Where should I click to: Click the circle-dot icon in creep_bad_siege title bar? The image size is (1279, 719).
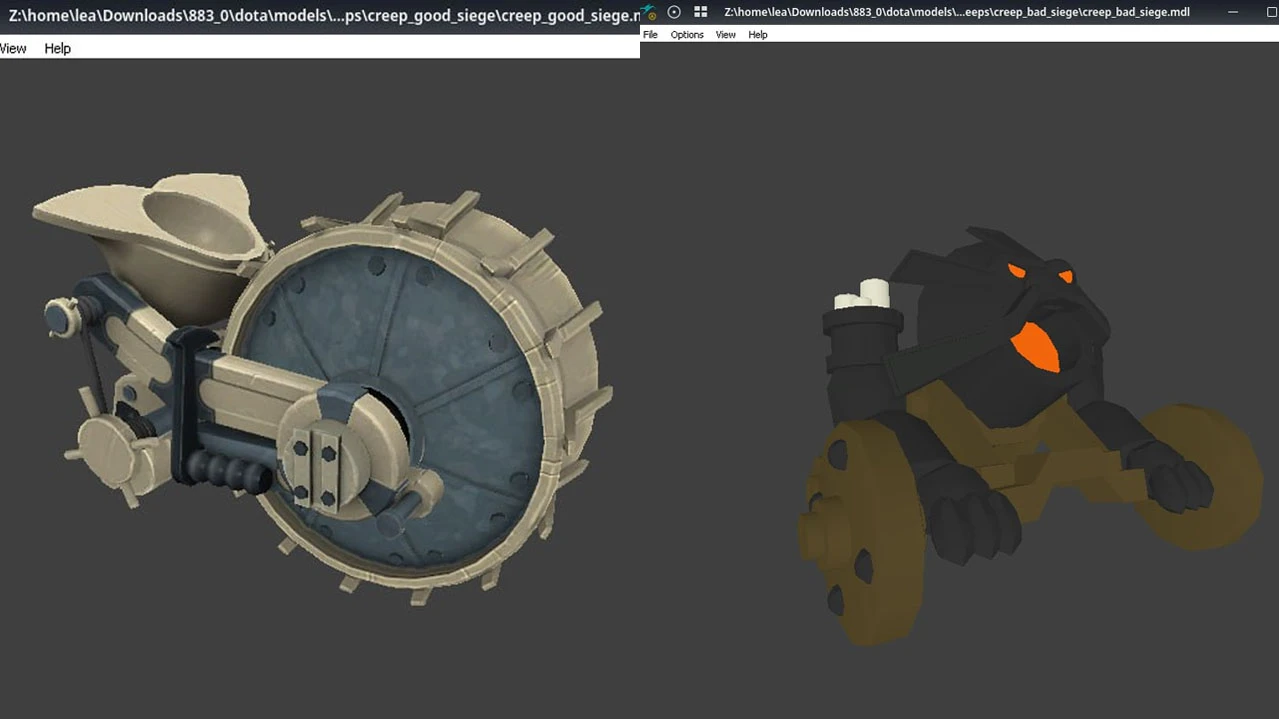pyautogui.click(x=674, y=12)
